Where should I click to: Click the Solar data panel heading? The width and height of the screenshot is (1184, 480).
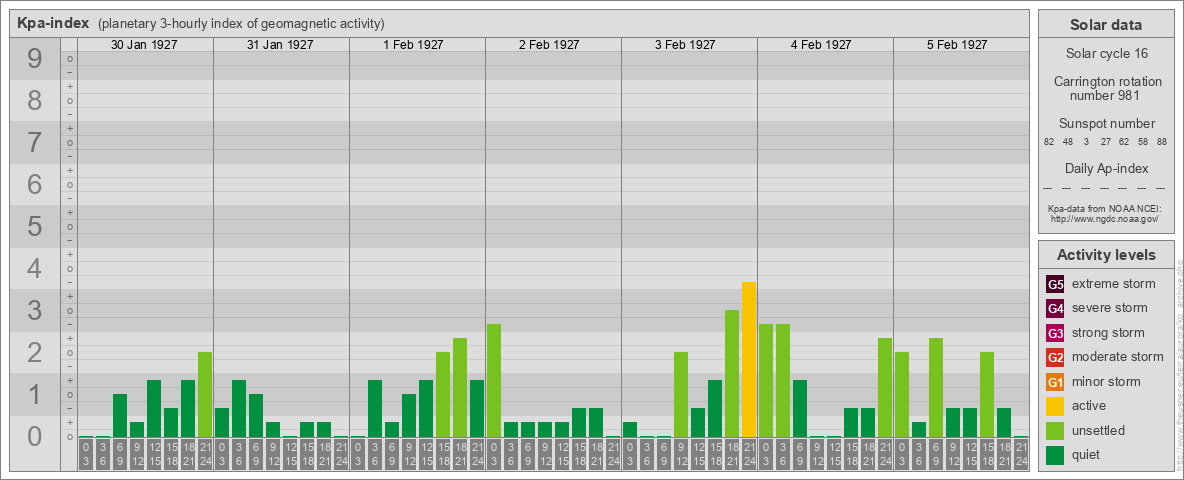point(1106,25)
